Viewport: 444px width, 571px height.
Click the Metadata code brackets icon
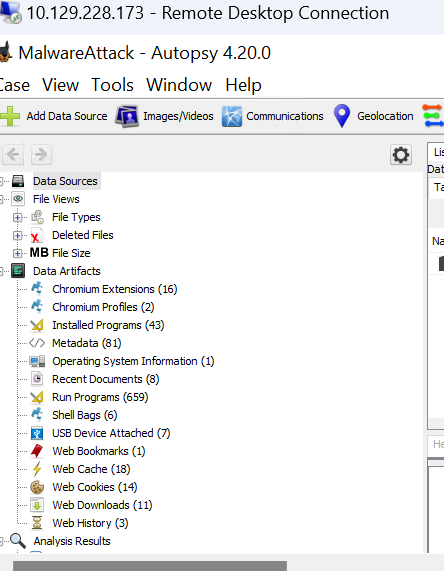click(x=37, y=343)
